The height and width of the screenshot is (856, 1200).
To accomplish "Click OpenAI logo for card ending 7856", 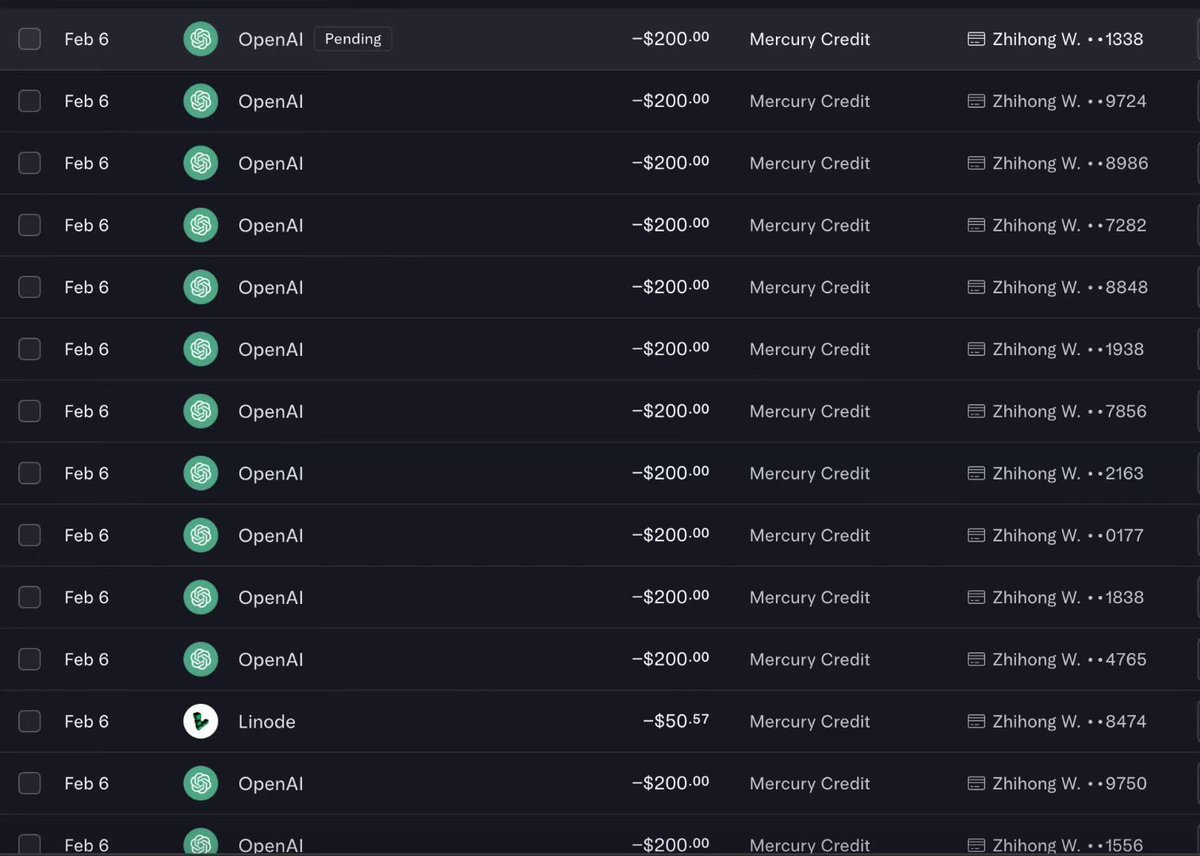I will tap(201, 411).
